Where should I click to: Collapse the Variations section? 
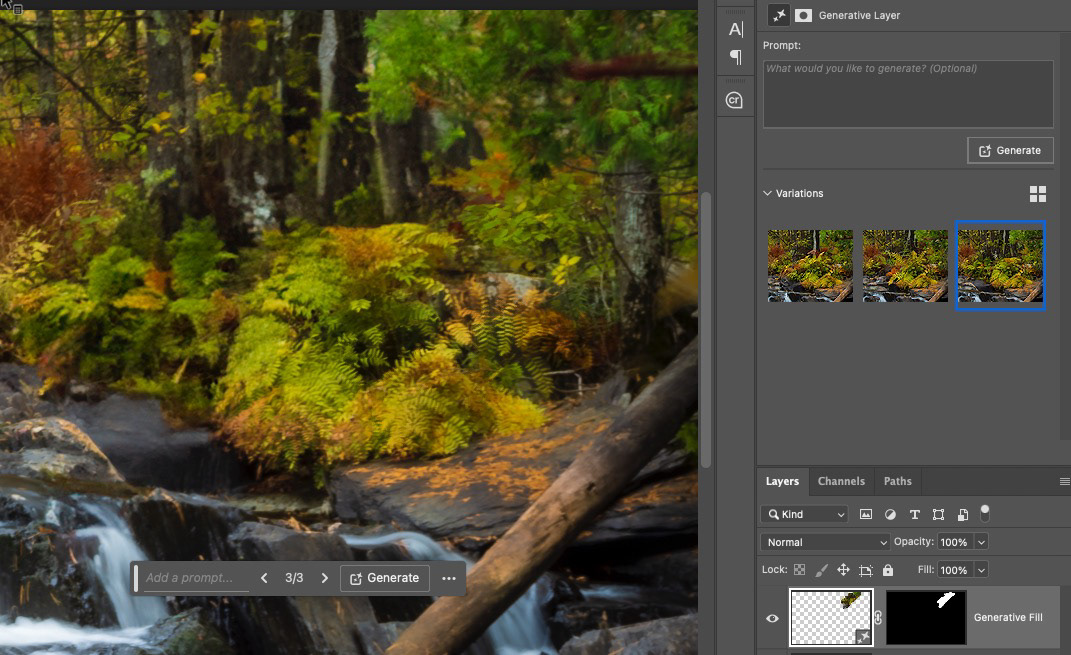click(x=767, y=193)
